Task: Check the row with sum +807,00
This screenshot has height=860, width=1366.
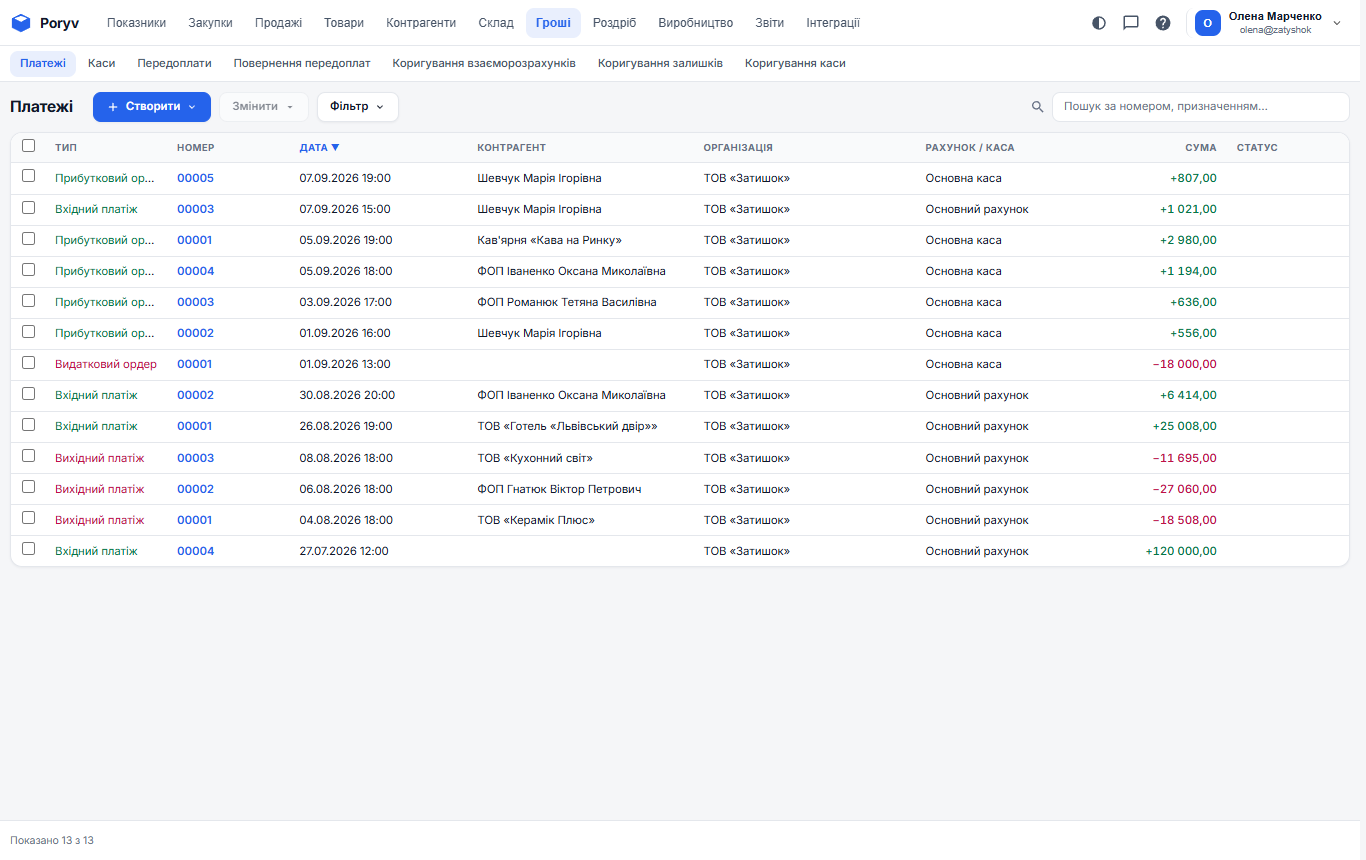Action: click(29, 176)
